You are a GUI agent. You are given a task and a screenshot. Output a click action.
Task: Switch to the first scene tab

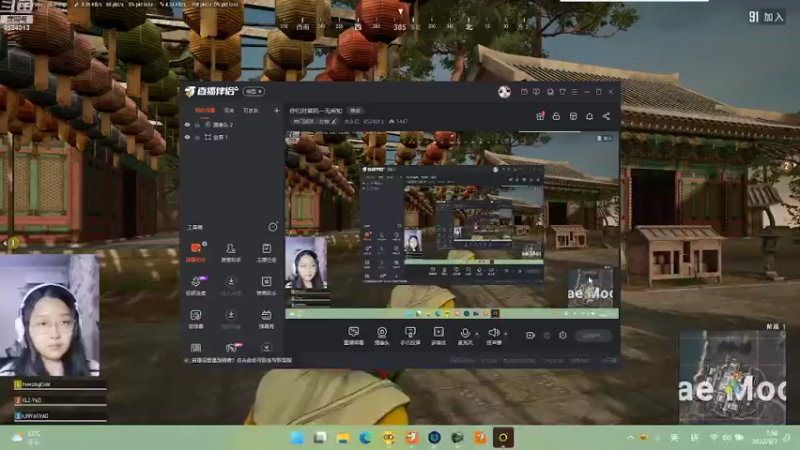[x=205, y=110]
